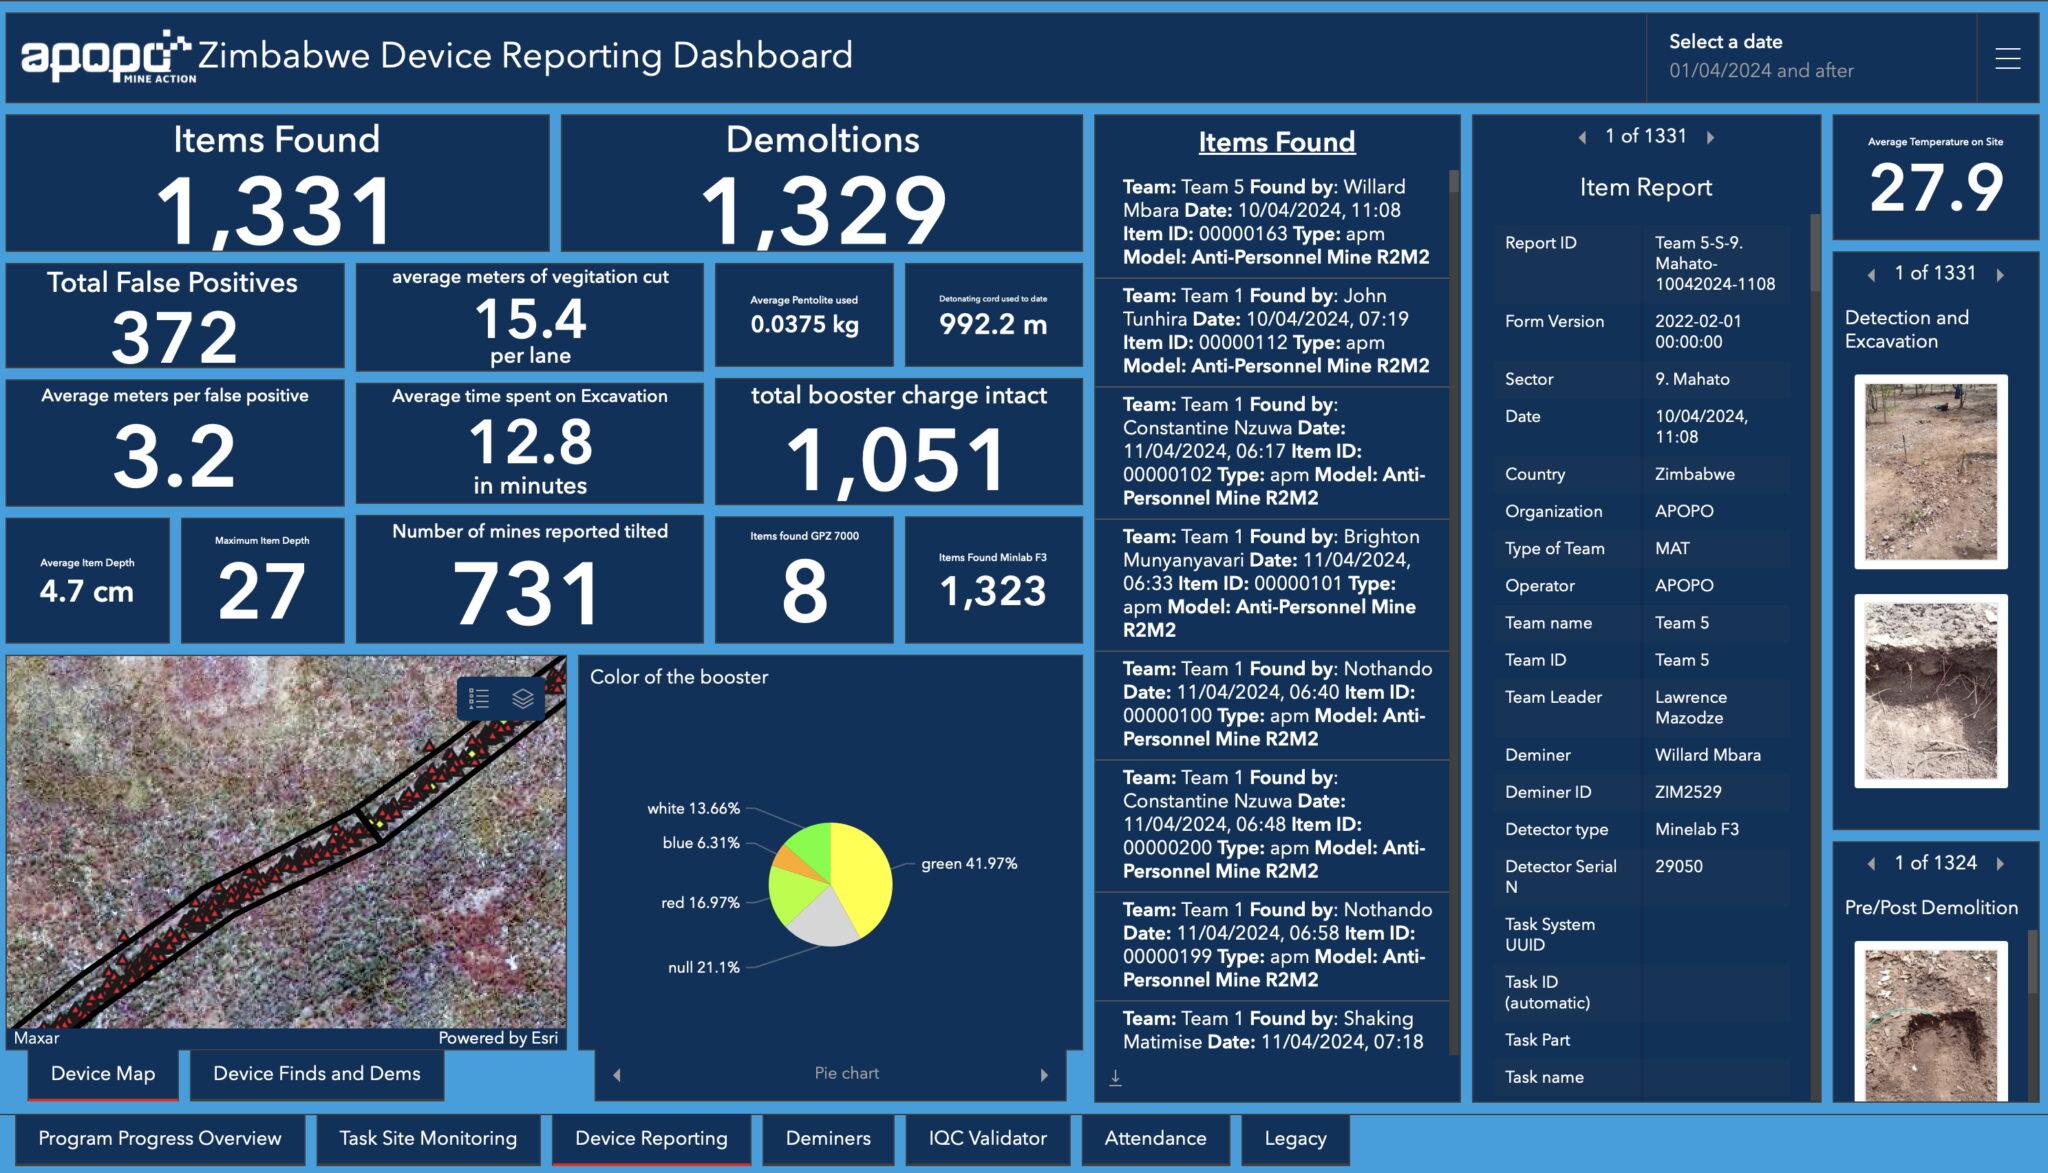
Task: Previous Detection and Excavation photo arrow
Action: [x=1871, y=275]
